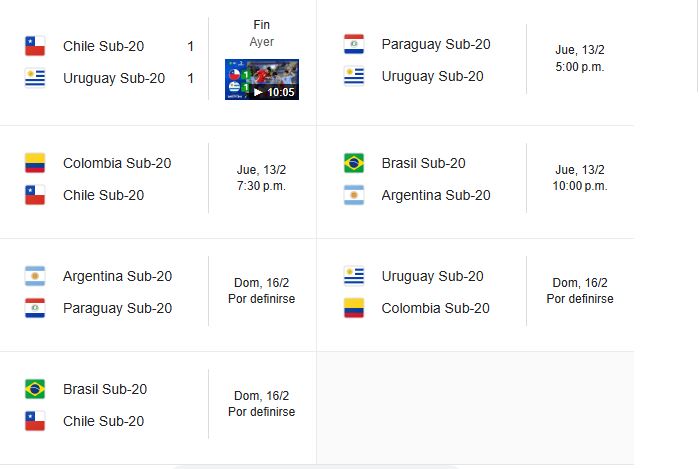
Task: Select Uruguay flag in Uruguay vs Colombia match
Action: (x=354, y=276)
